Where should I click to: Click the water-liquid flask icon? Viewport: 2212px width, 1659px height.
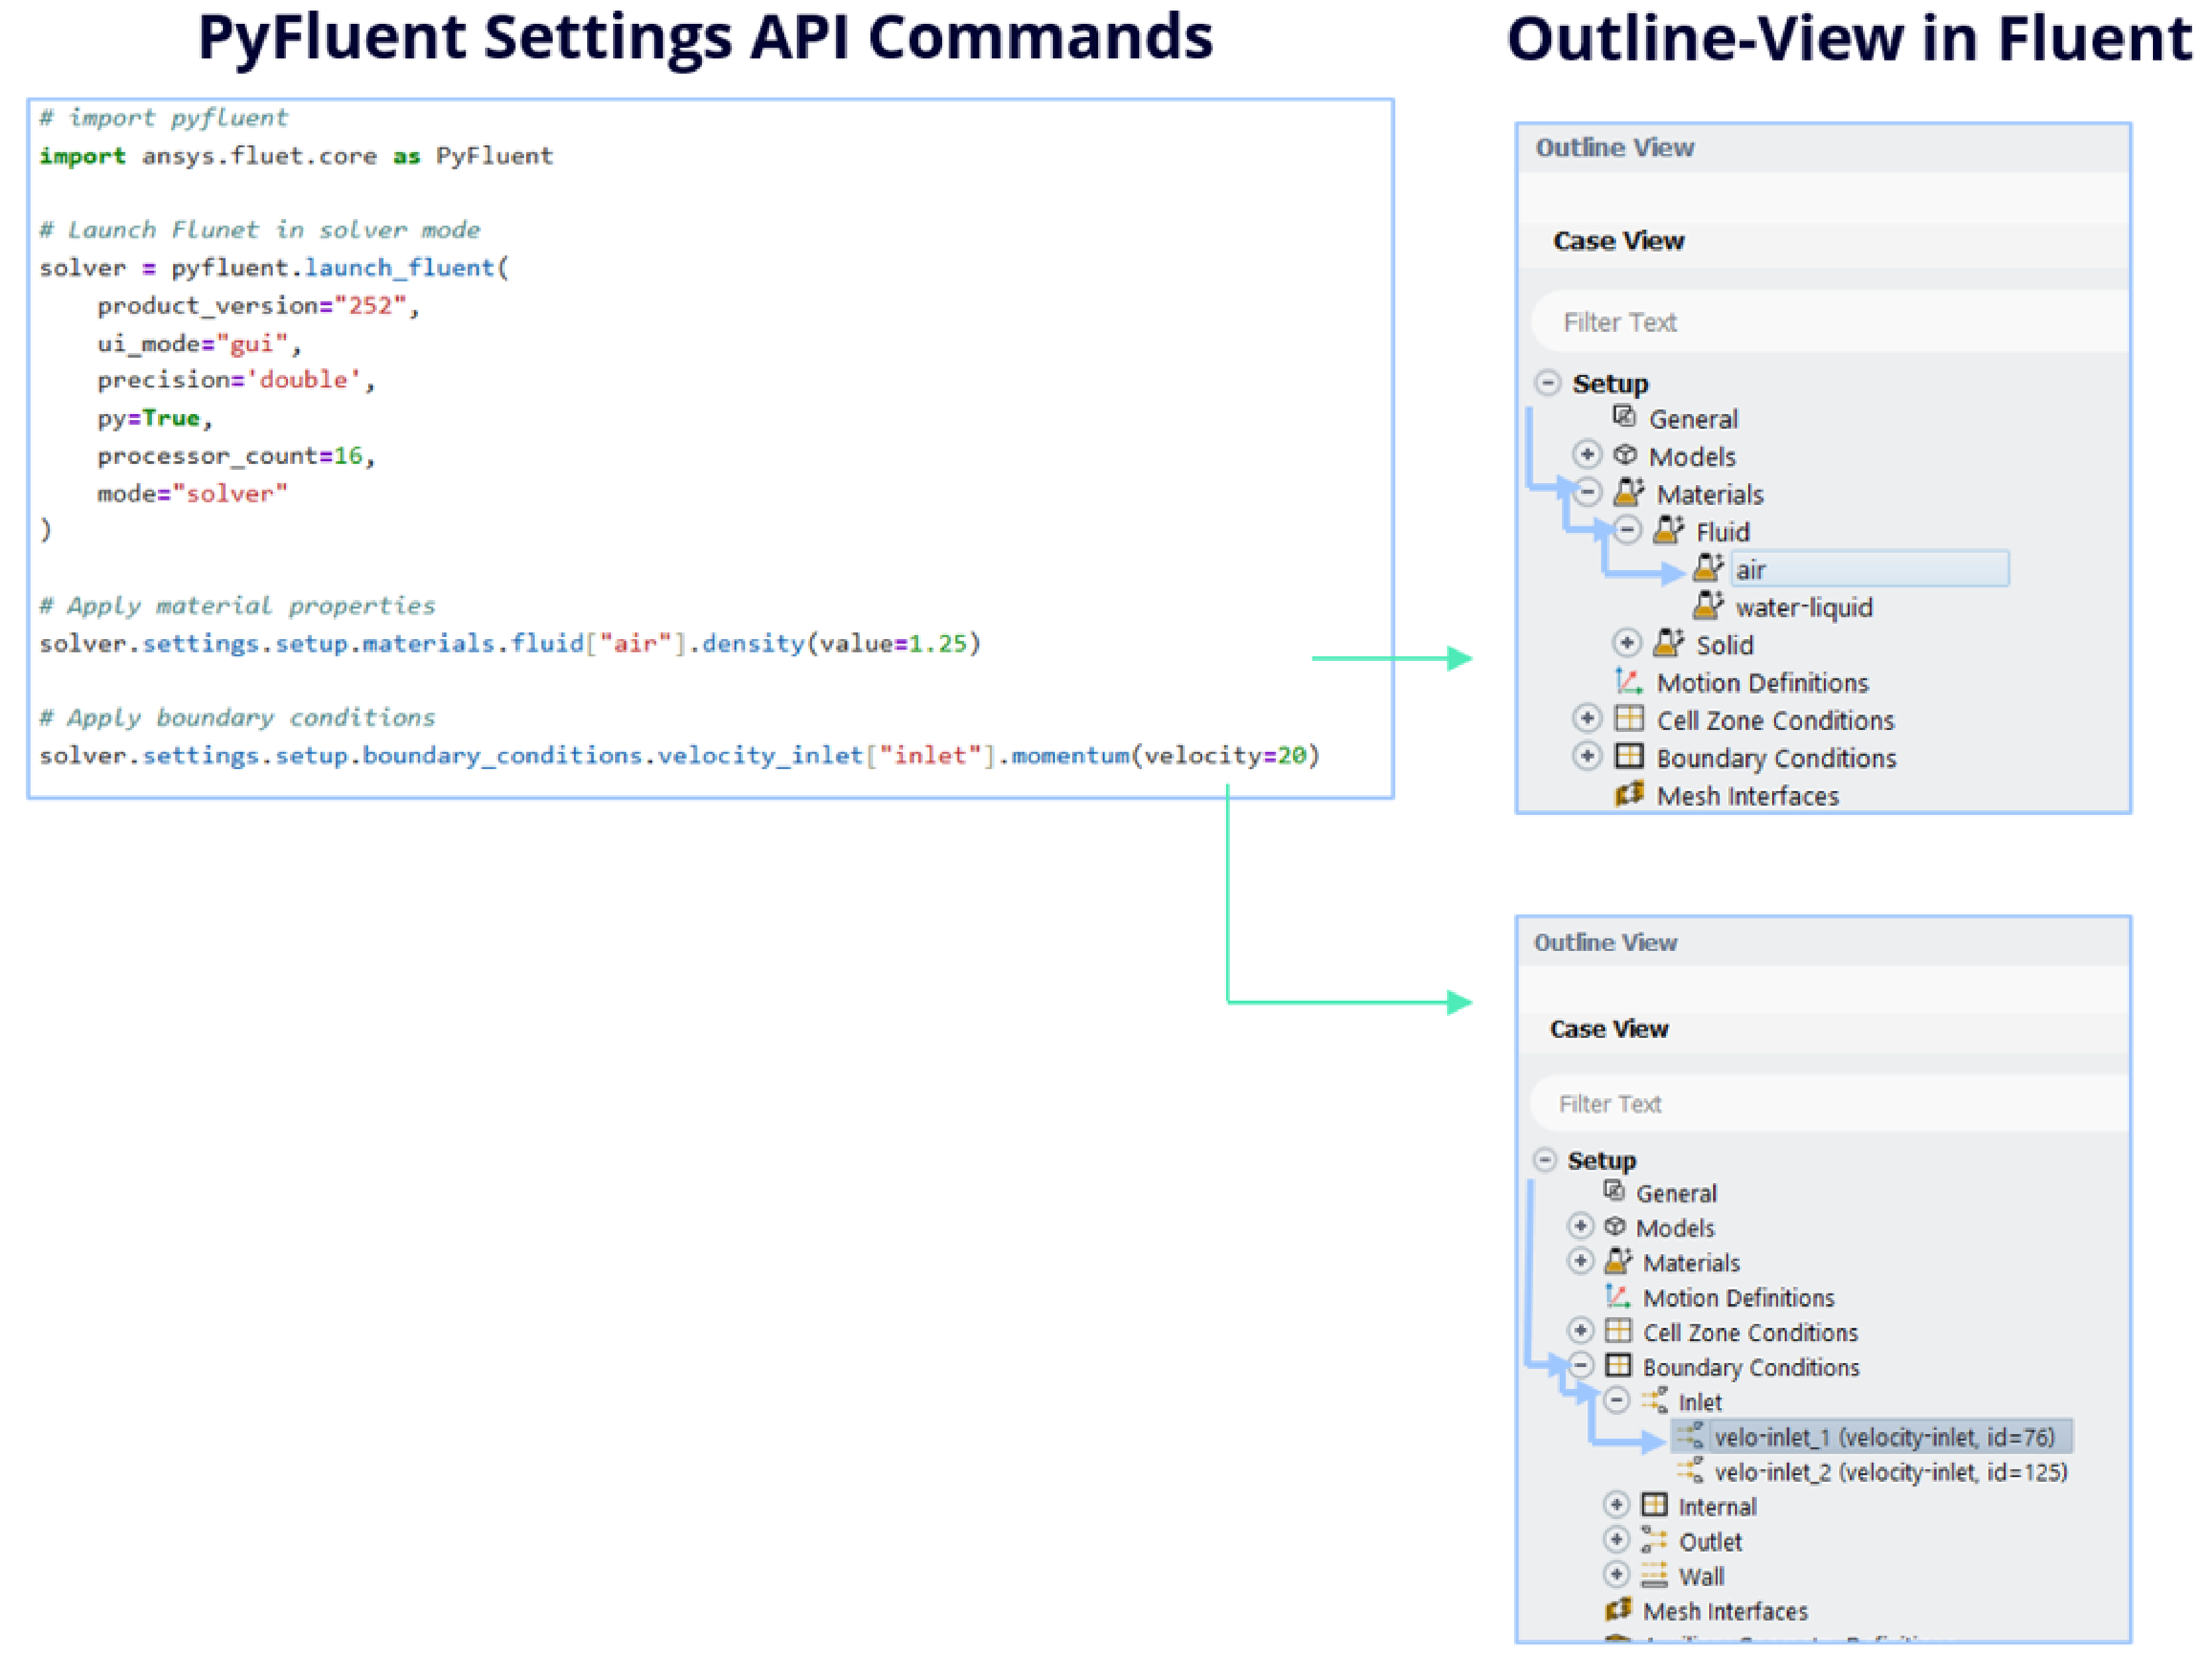coord(1708,605)
